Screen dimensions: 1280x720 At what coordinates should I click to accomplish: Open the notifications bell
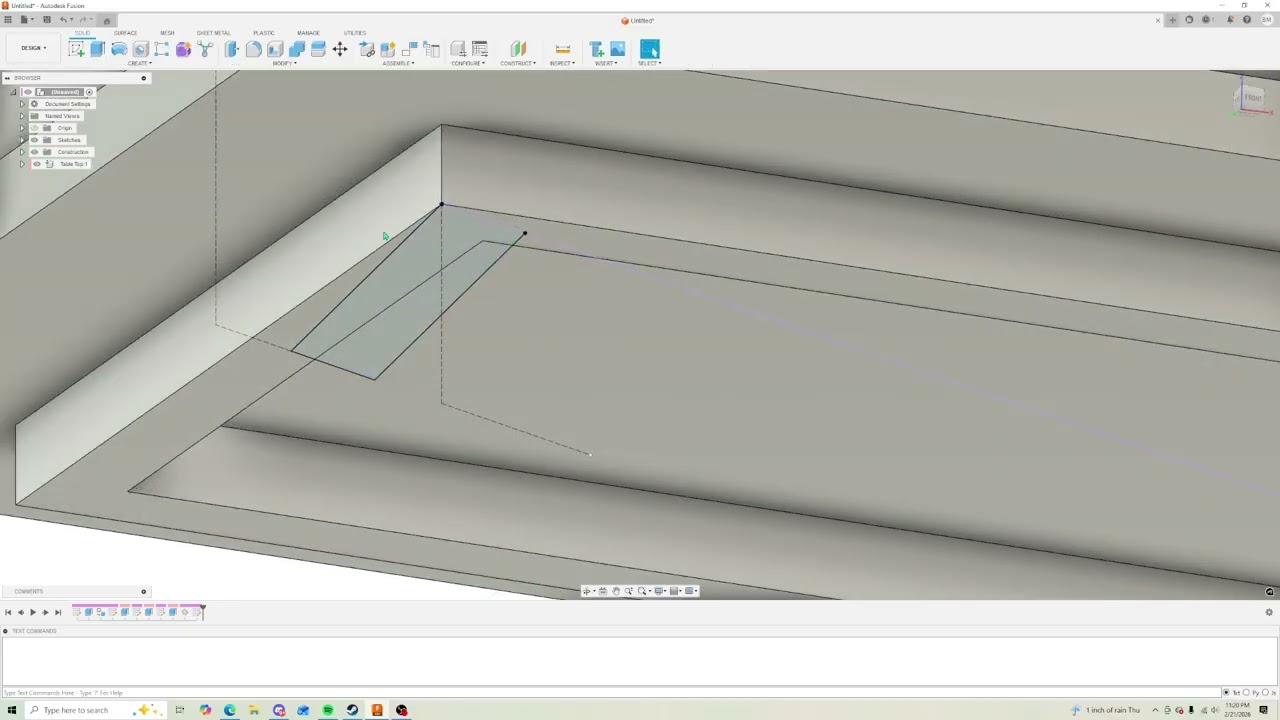tap(1230, 20)
